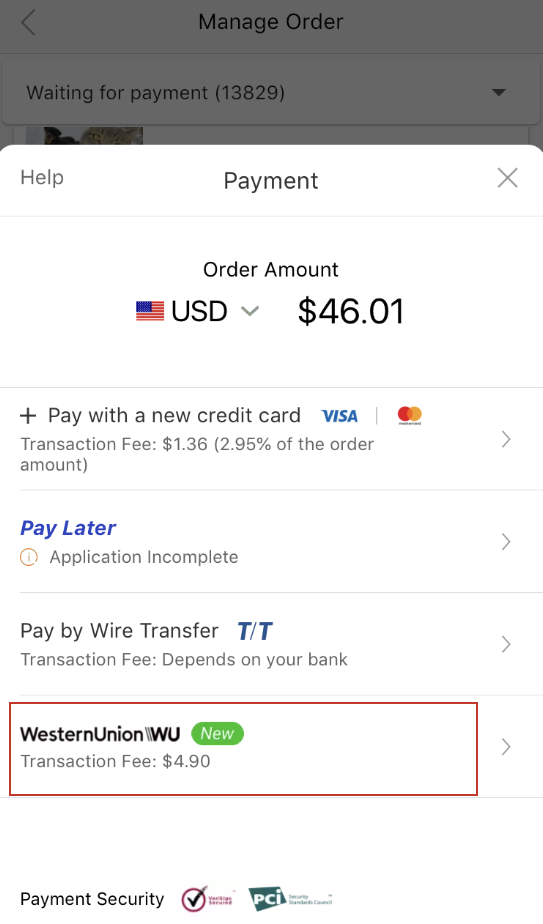The image size is (543, 924).
Task: Expand the USD currency dropdown chevron
Action: (x=250, y=311)
